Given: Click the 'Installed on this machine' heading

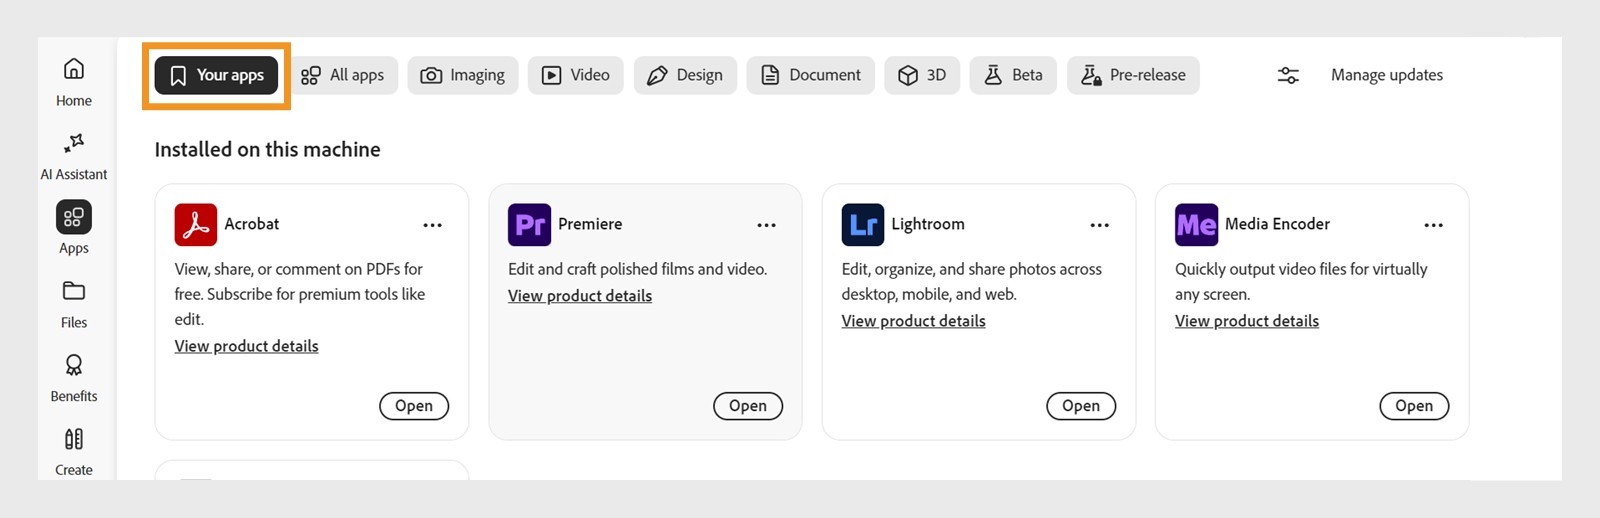Looking at the screenshot, I should coord(268,149).
